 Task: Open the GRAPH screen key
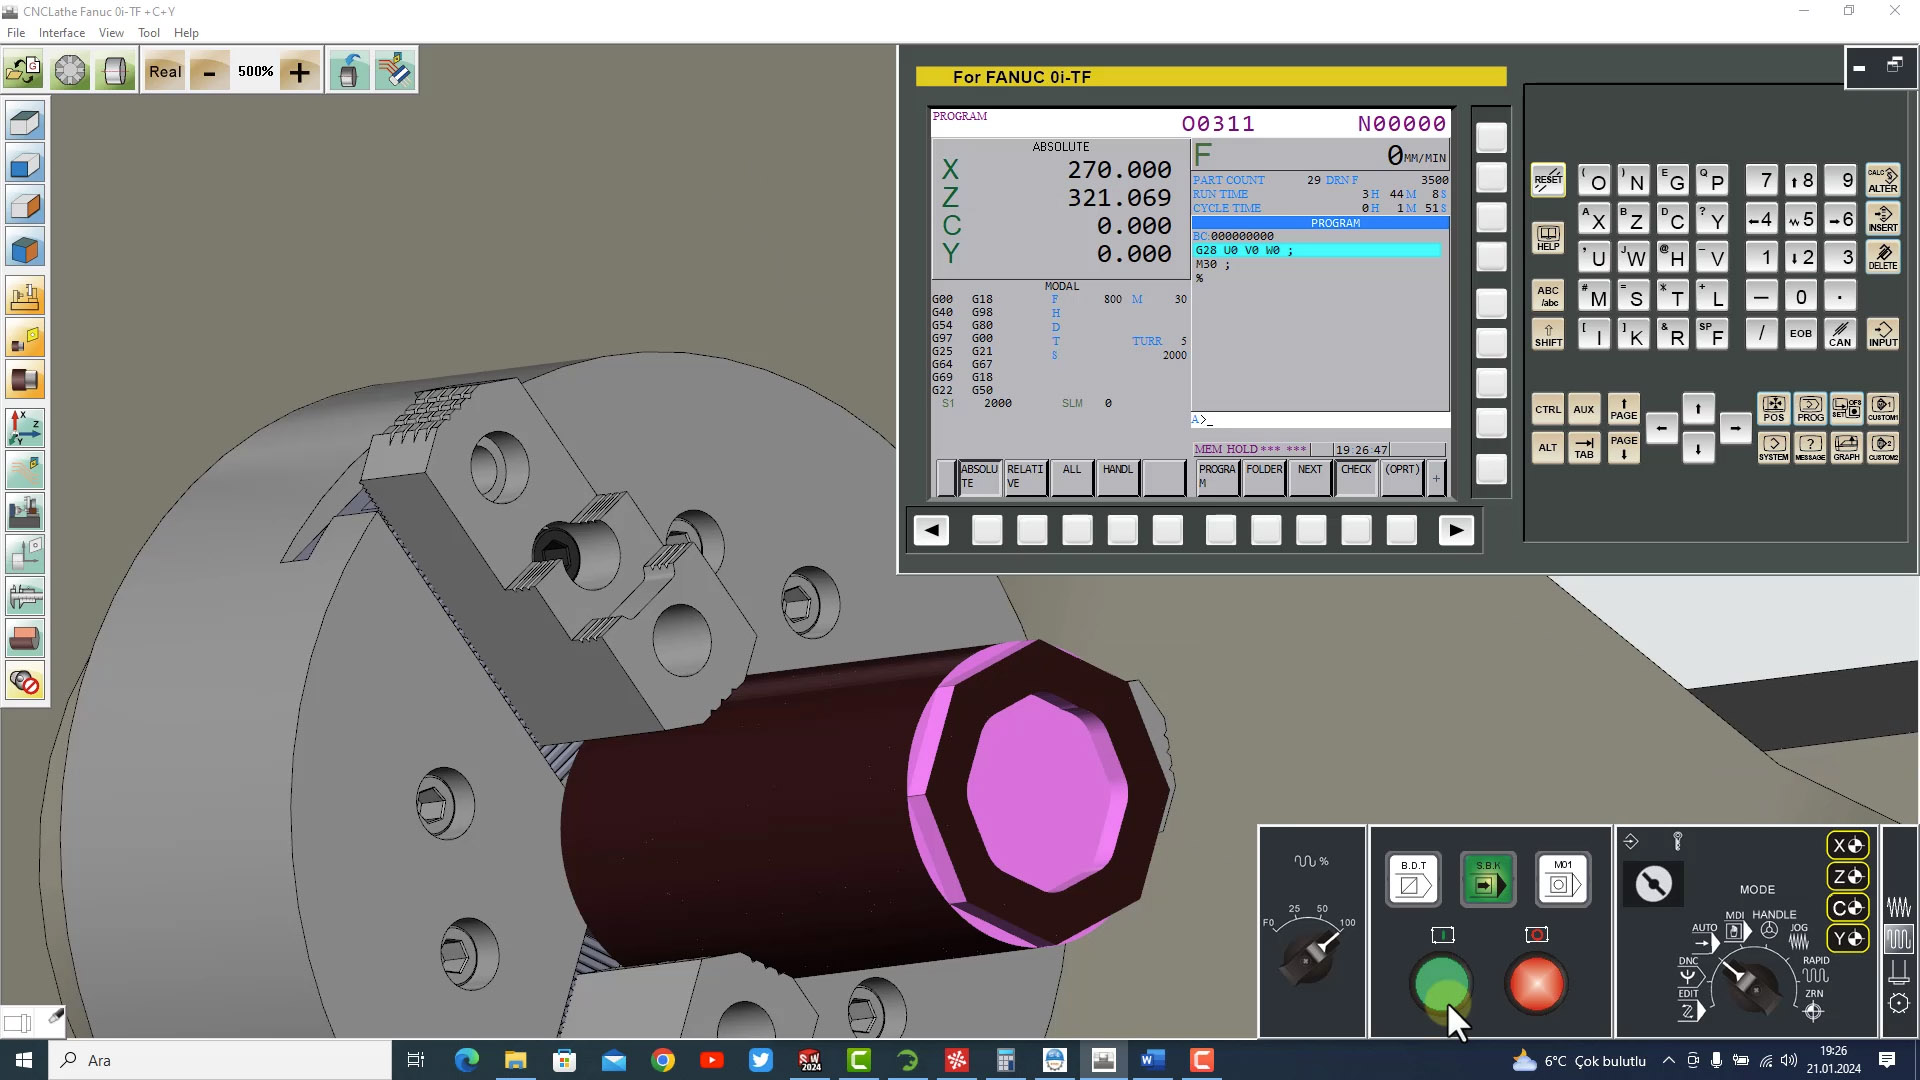pyautogui.click(x=1846, y=447)
